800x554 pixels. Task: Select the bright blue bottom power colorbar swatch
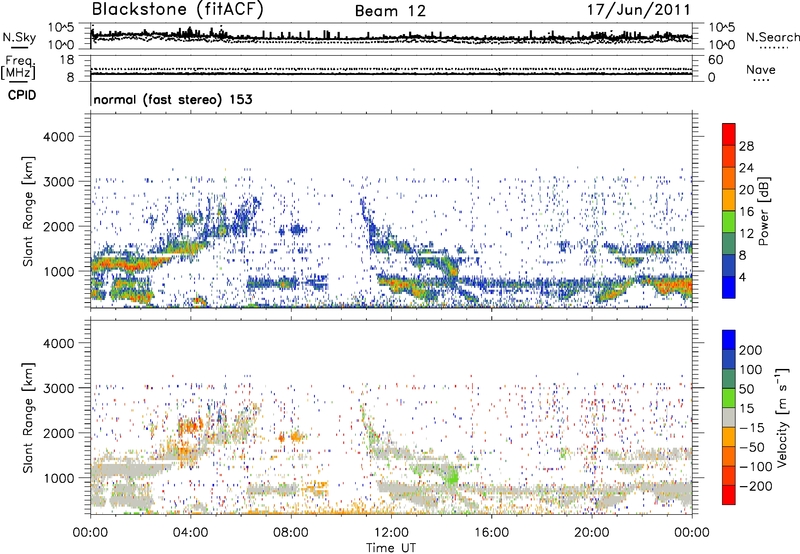(729, 287)
